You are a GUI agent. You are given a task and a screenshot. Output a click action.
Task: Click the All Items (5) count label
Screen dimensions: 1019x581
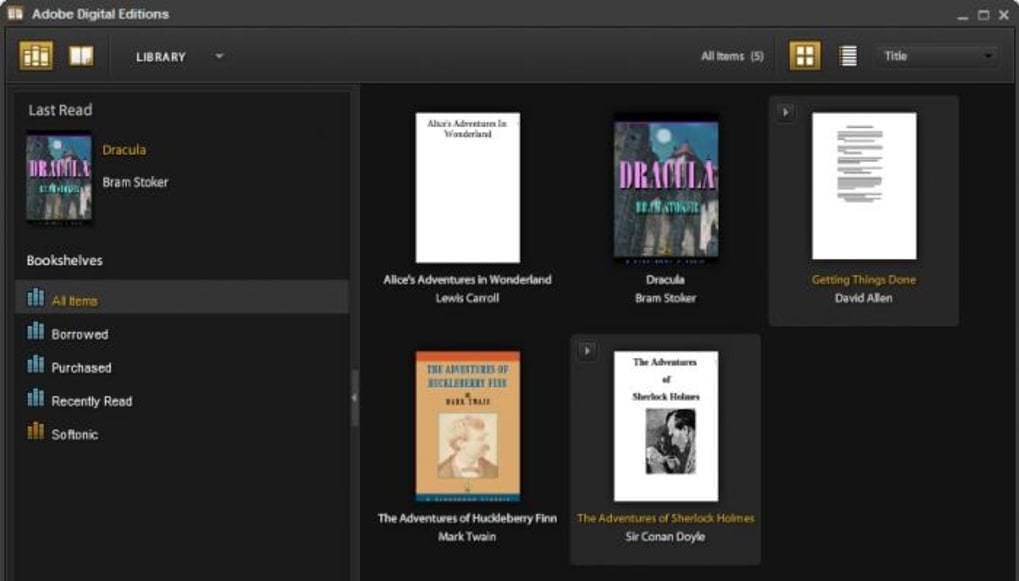point(732,57)
